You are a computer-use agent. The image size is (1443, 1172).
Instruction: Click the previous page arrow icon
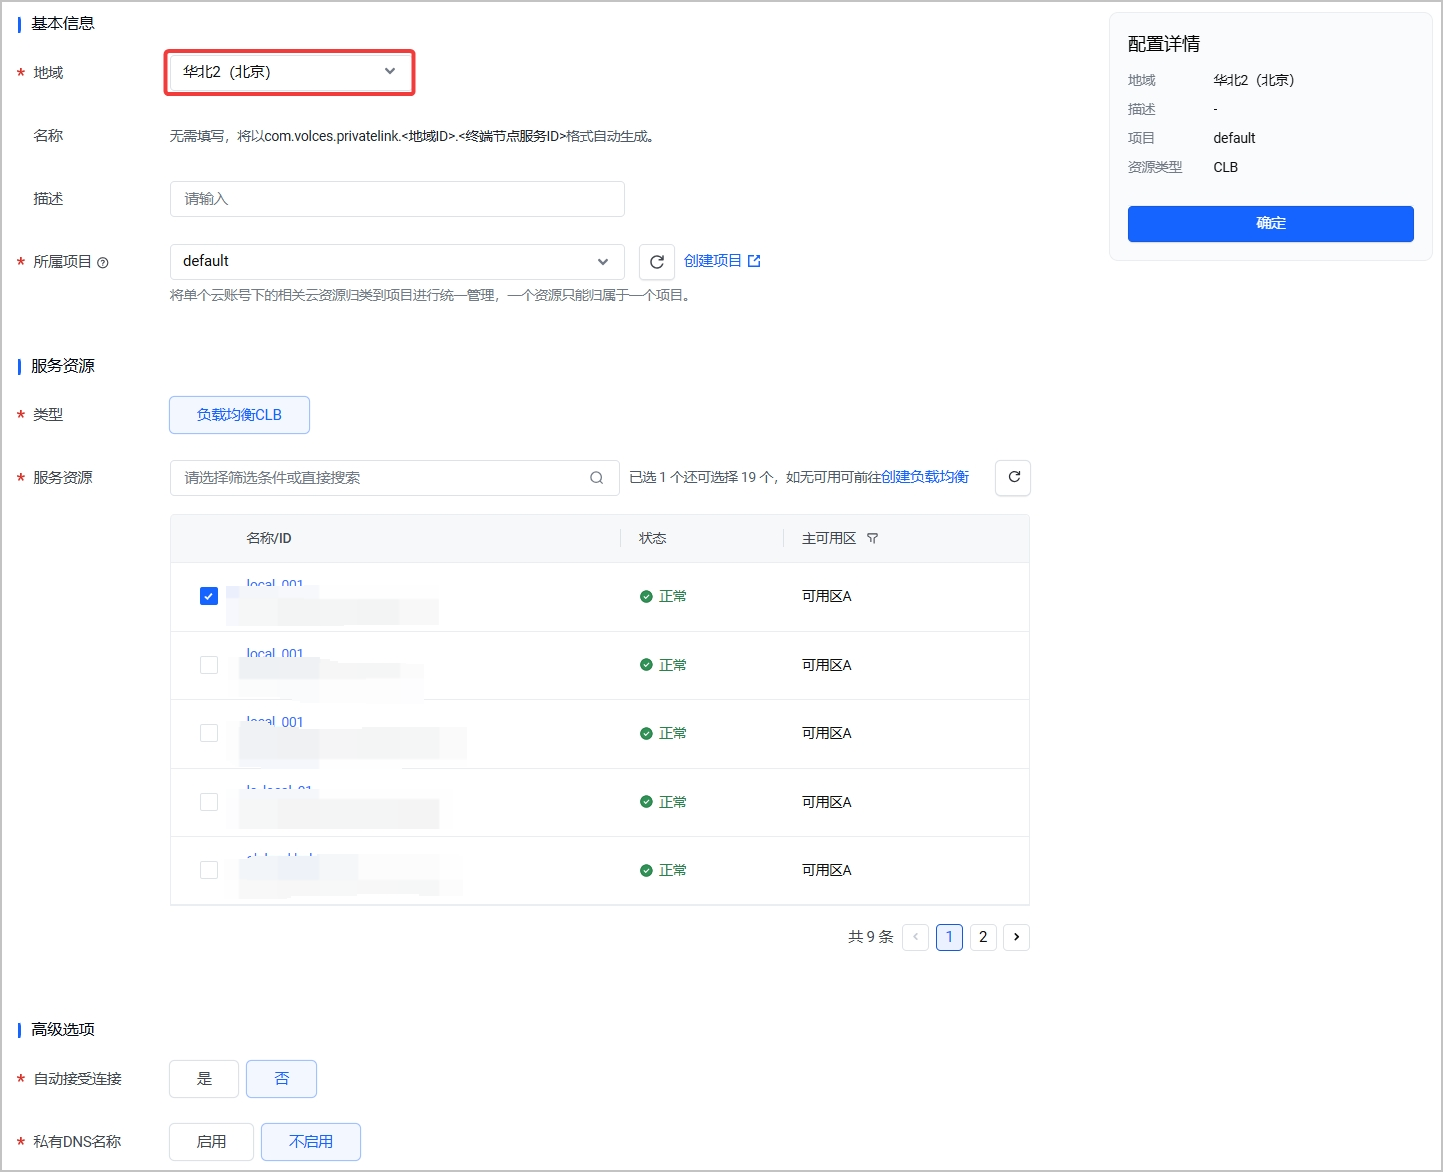[x=915, y=937]
